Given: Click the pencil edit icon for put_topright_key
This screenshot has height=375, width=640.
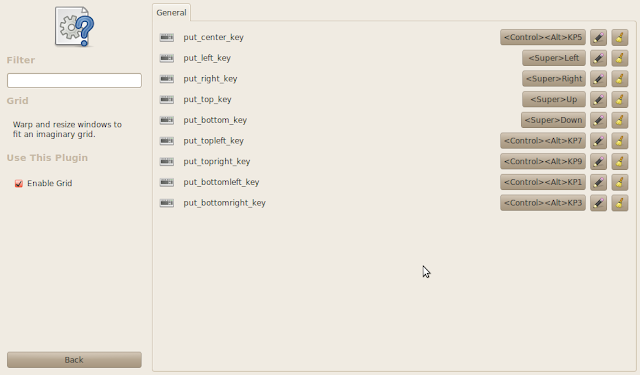Looking at the screenshot, I should click(x=598, y=162).
